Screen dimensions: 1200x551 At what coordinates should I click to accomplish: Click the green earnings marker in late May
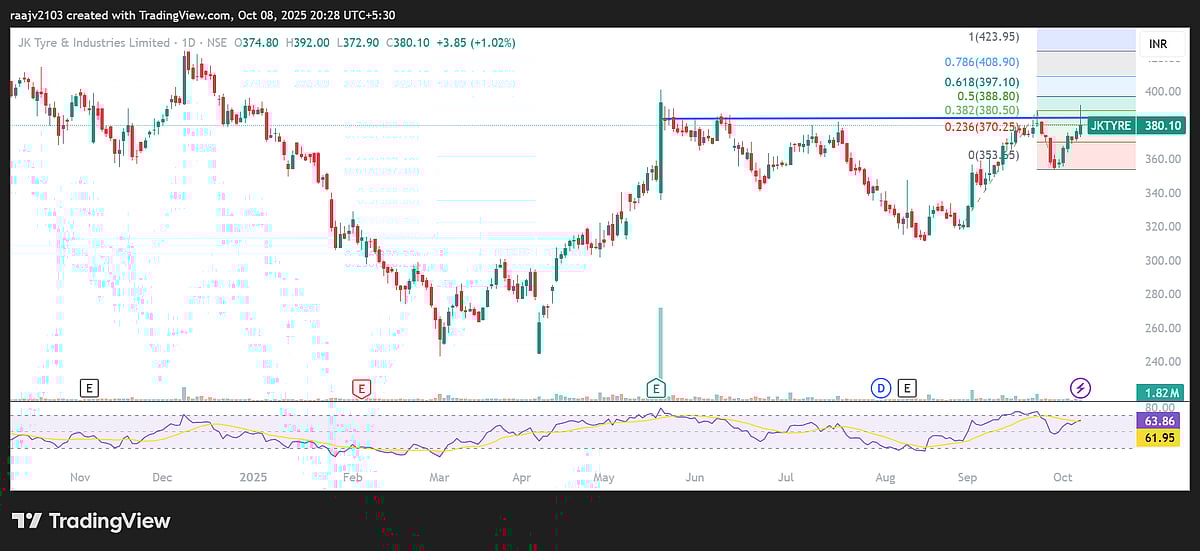click(x=656, y=387)
